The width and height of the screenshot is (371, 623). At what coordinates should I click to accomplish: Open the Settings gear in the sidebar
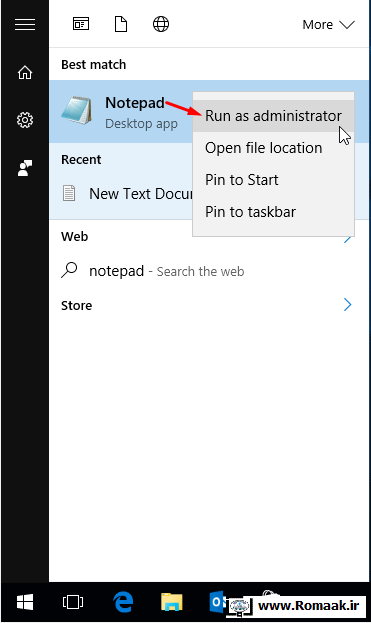click(x=25, y=120)
